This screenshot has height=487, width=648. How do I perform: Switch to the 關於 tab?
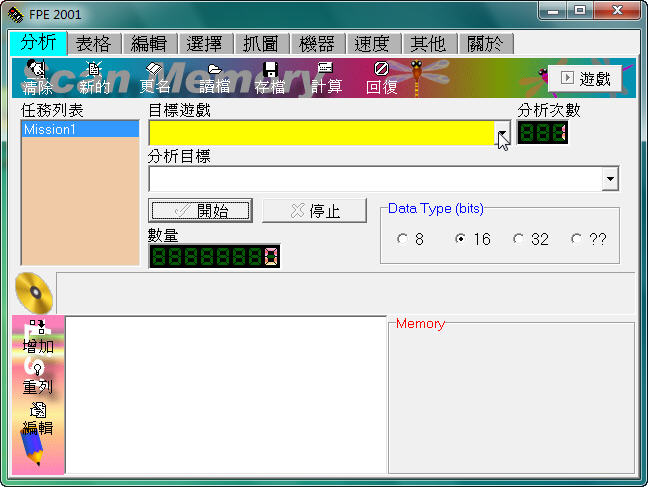coord(485,43)
